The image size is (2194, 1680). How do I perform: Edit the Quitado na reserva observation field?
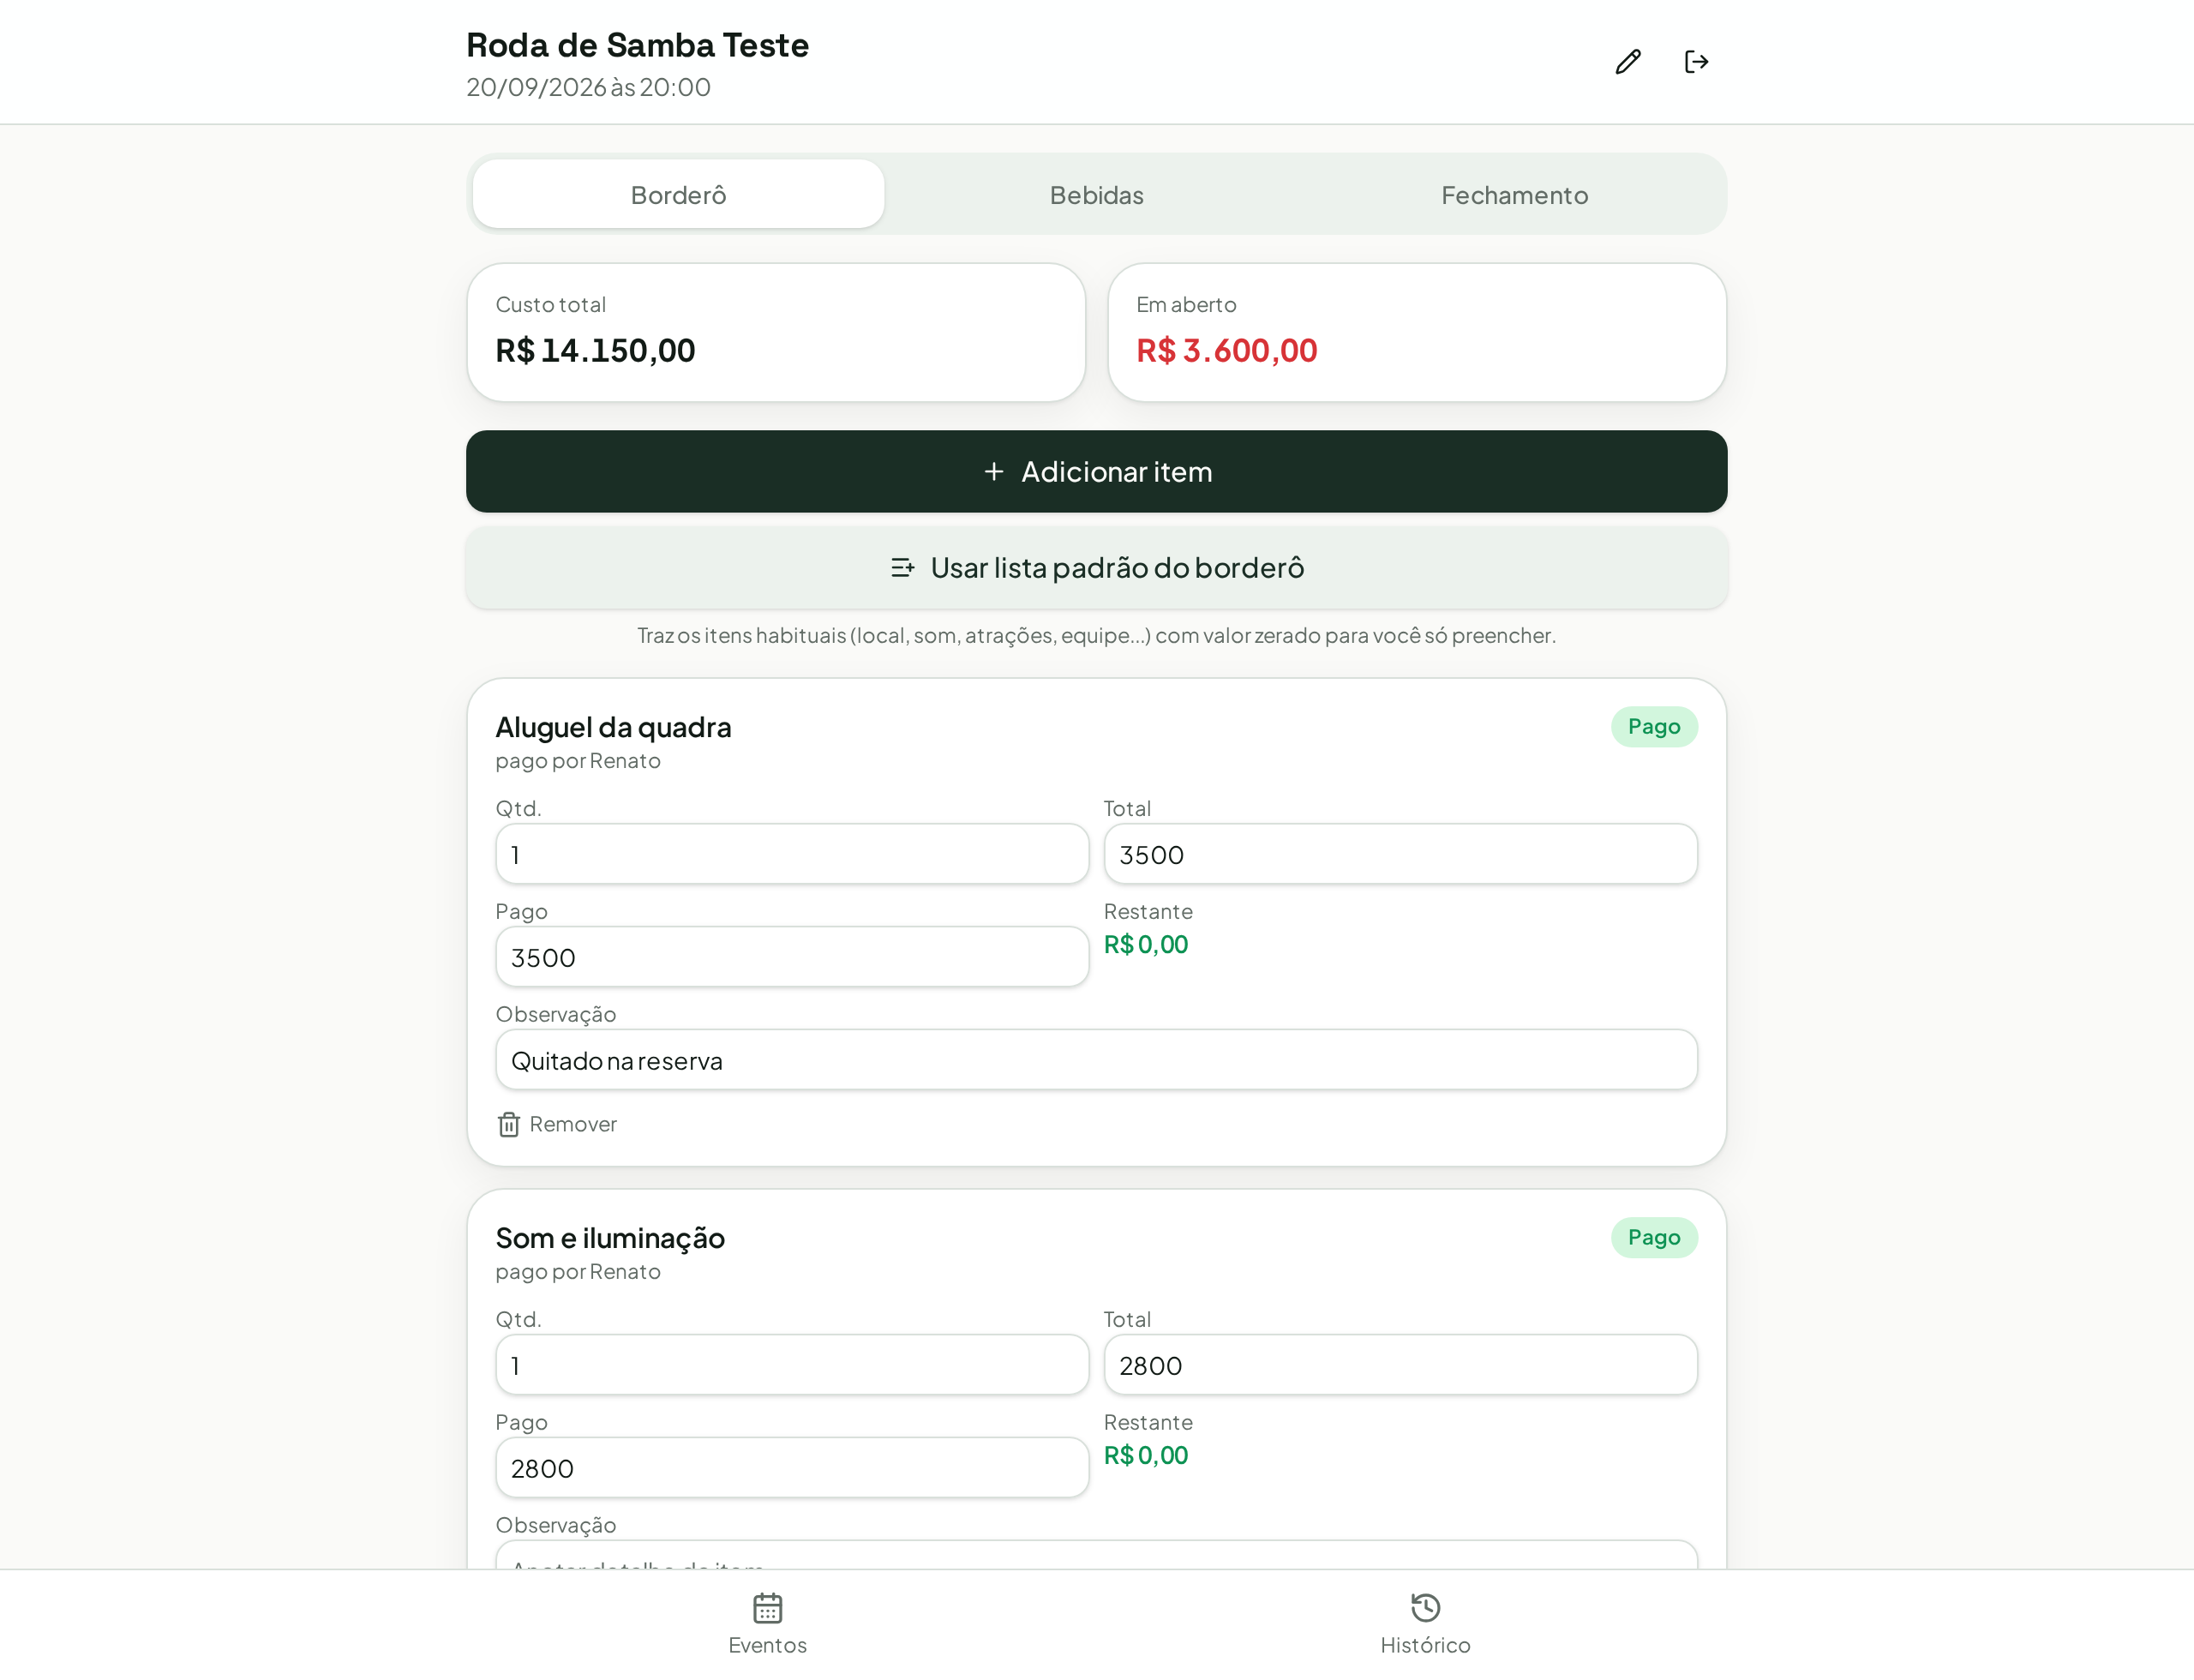click(x=1096, y=1060)
